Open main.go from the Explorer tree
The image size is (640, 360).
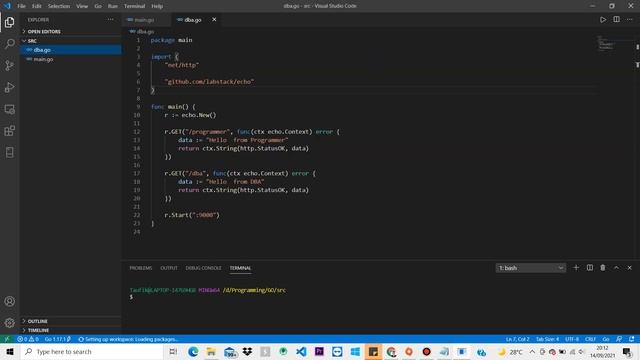(71, 59)
